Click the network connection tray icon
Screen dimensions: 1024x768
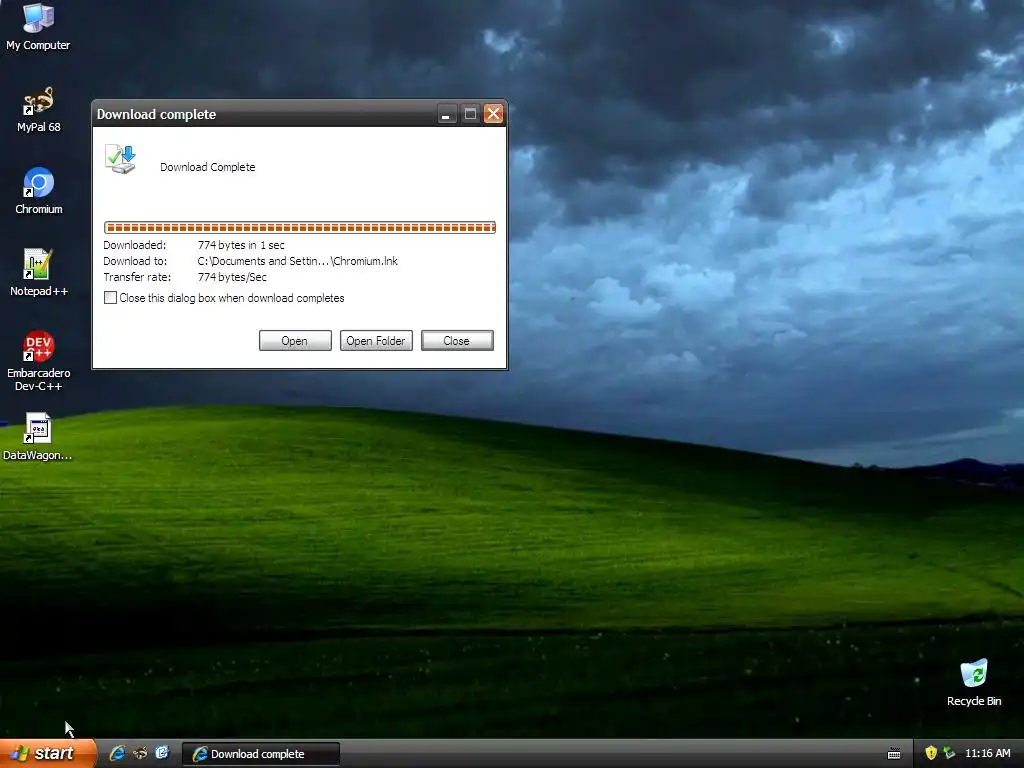pos(949,753)
